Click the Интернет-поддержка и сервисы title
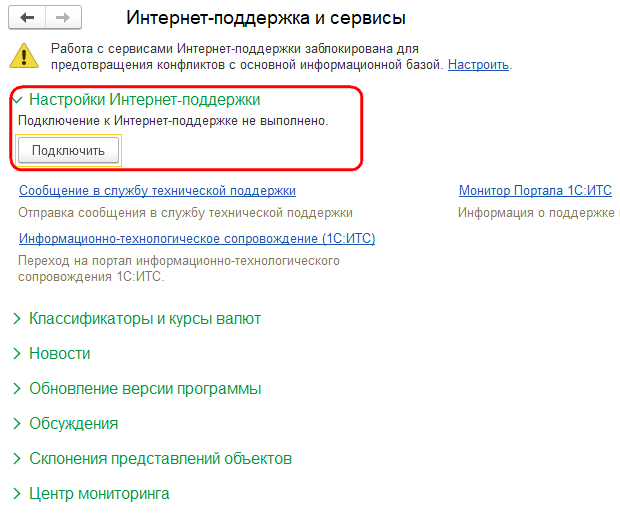This screenshot has width=620, height=527. tap(266, 18)
